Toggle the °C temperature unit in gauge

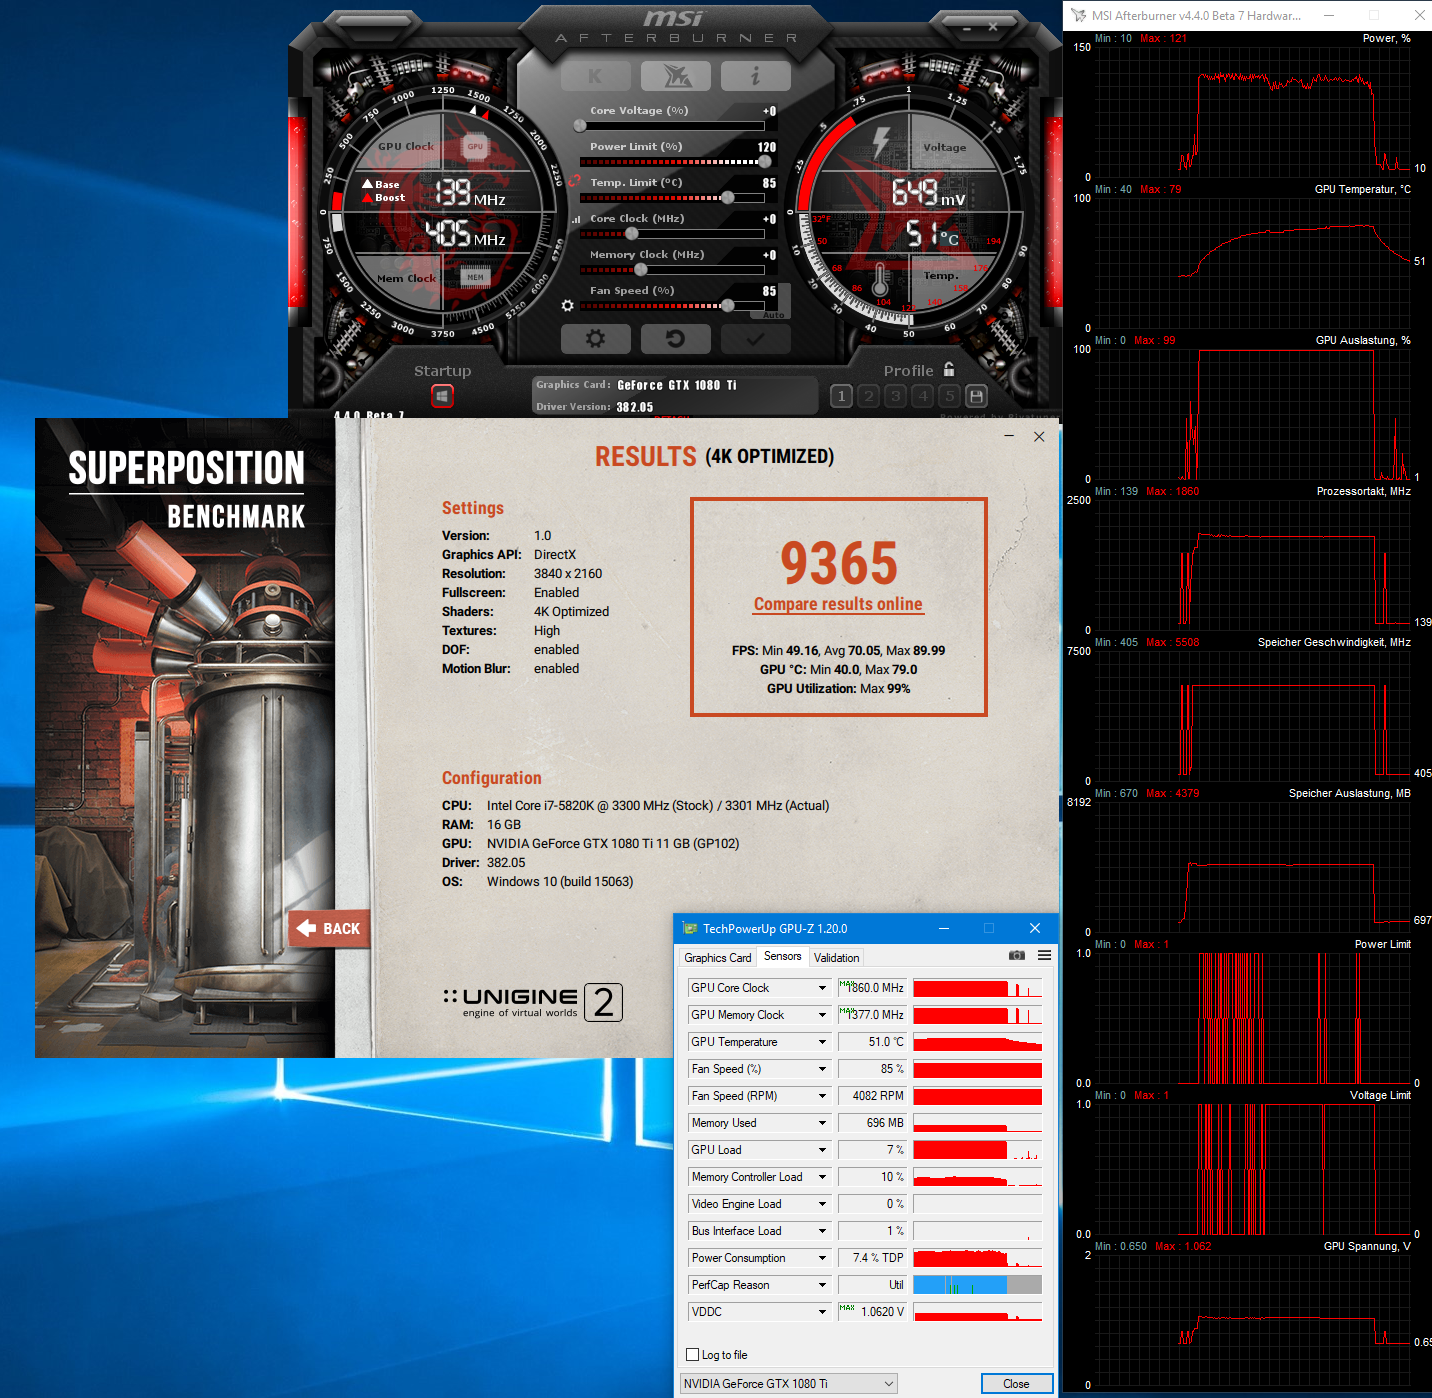(x=949, y=239)
